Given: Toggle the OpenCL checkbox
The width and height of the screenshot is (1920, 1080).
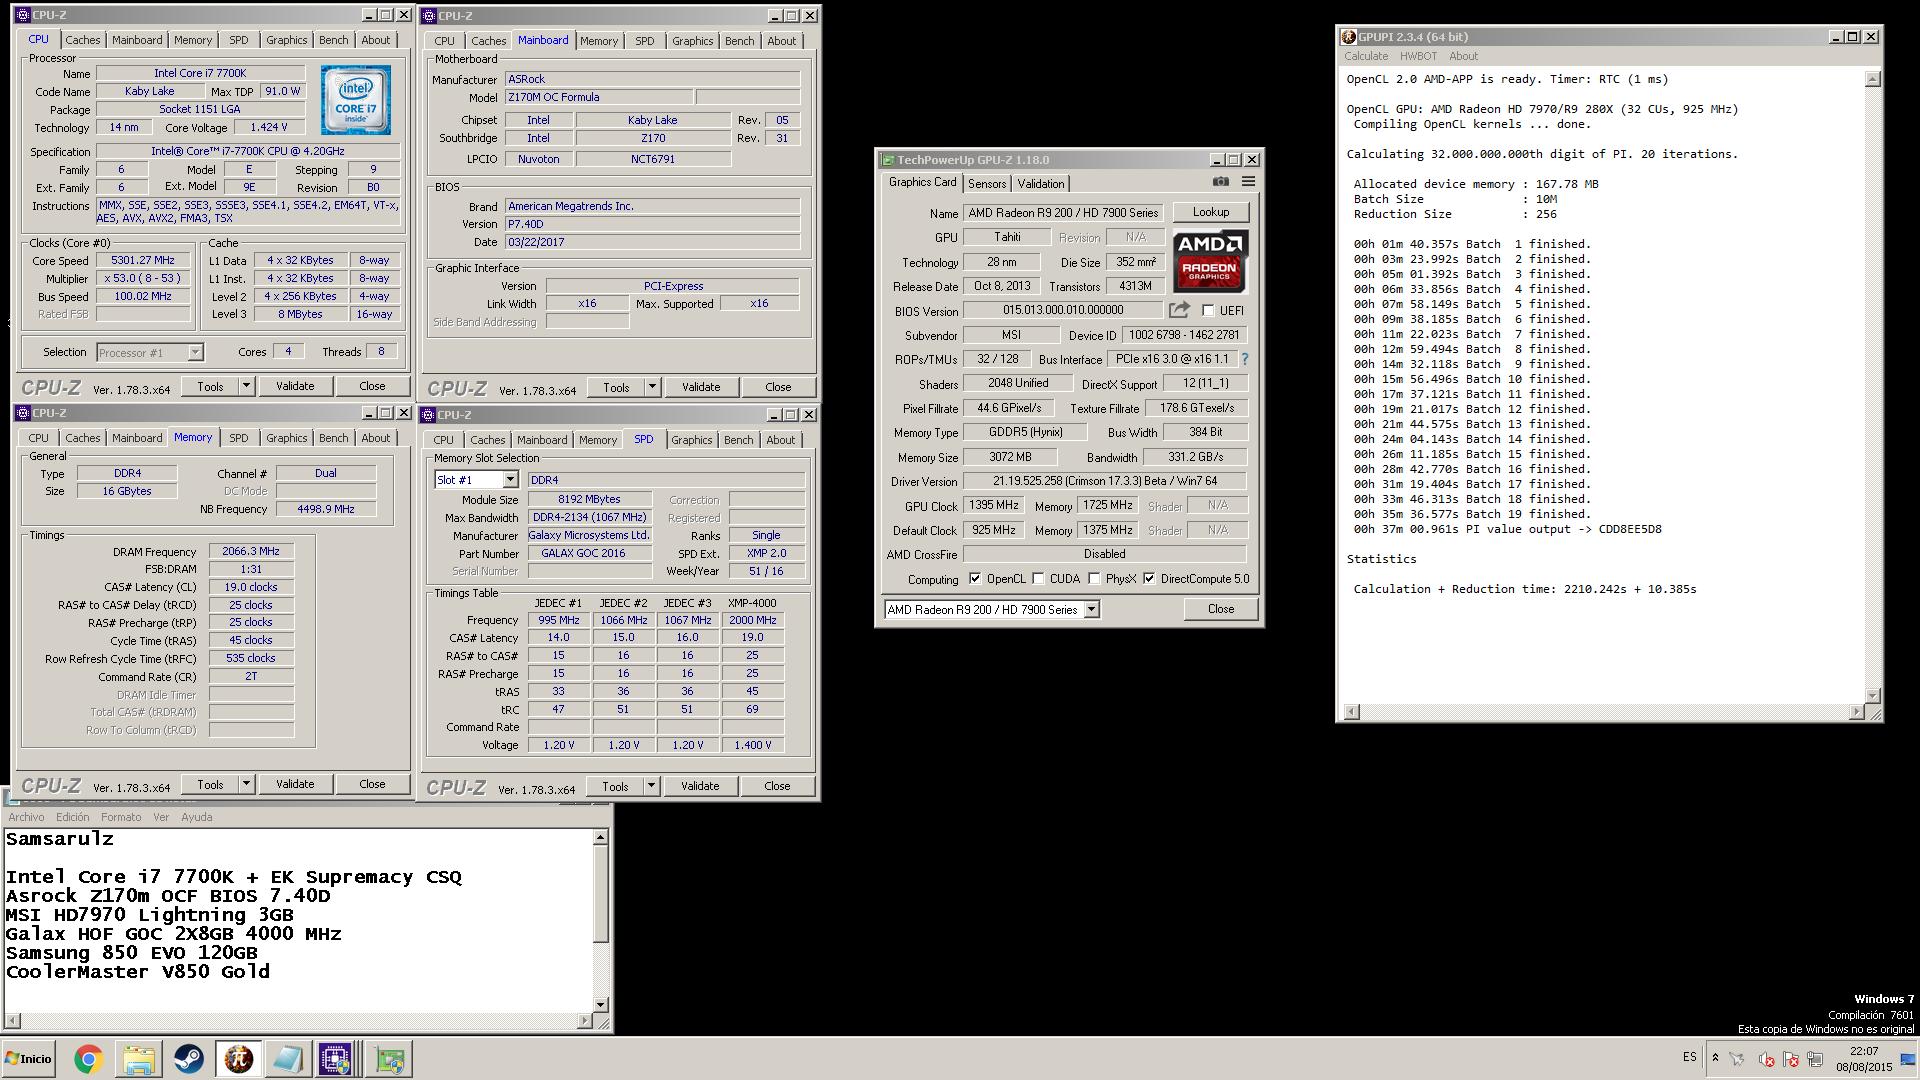Looking at the screenshot, I should (975, 579).
